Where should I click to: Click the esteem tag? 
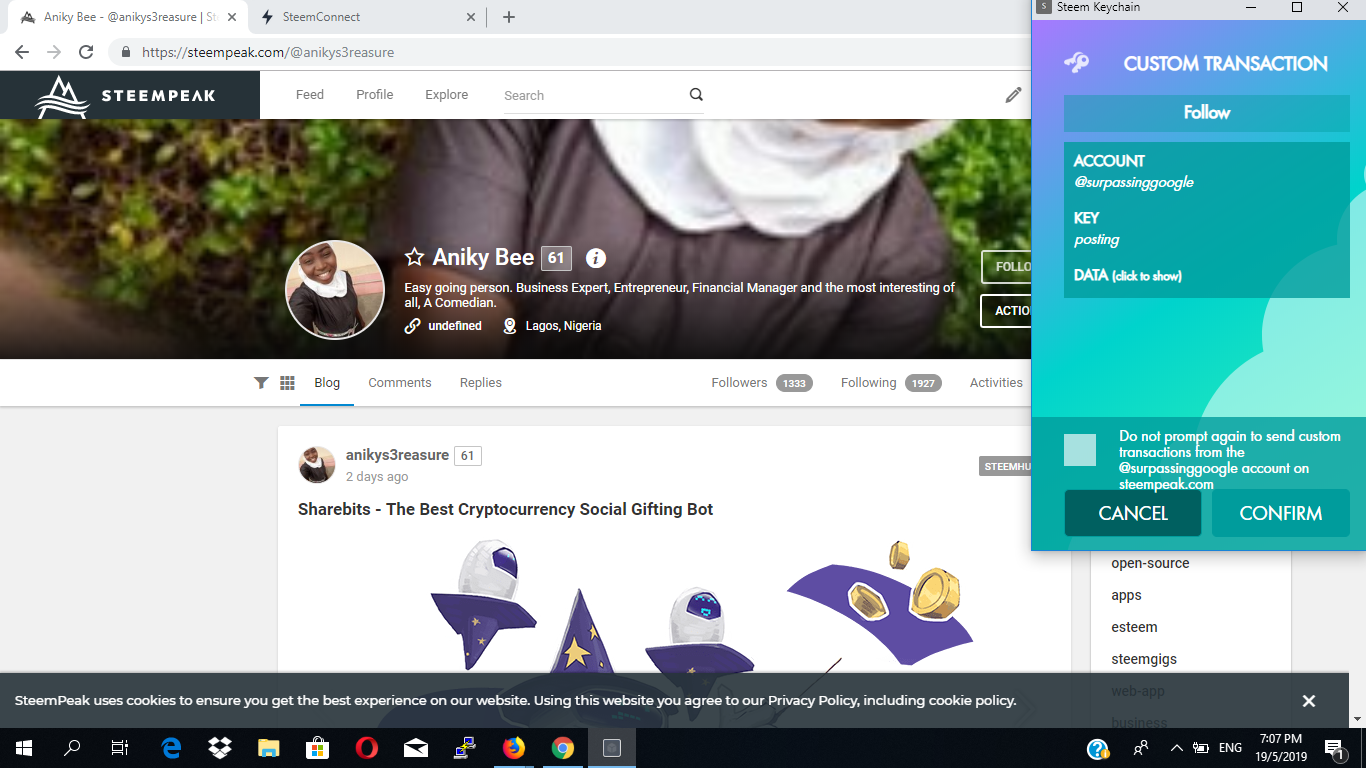pos(1134,627)
